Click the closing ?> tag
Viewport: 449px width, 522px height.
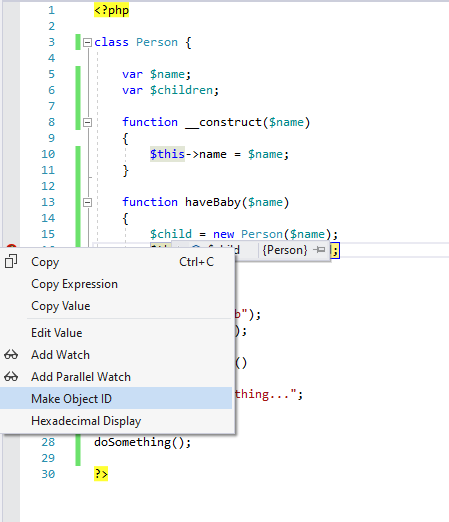click(101, 474)
